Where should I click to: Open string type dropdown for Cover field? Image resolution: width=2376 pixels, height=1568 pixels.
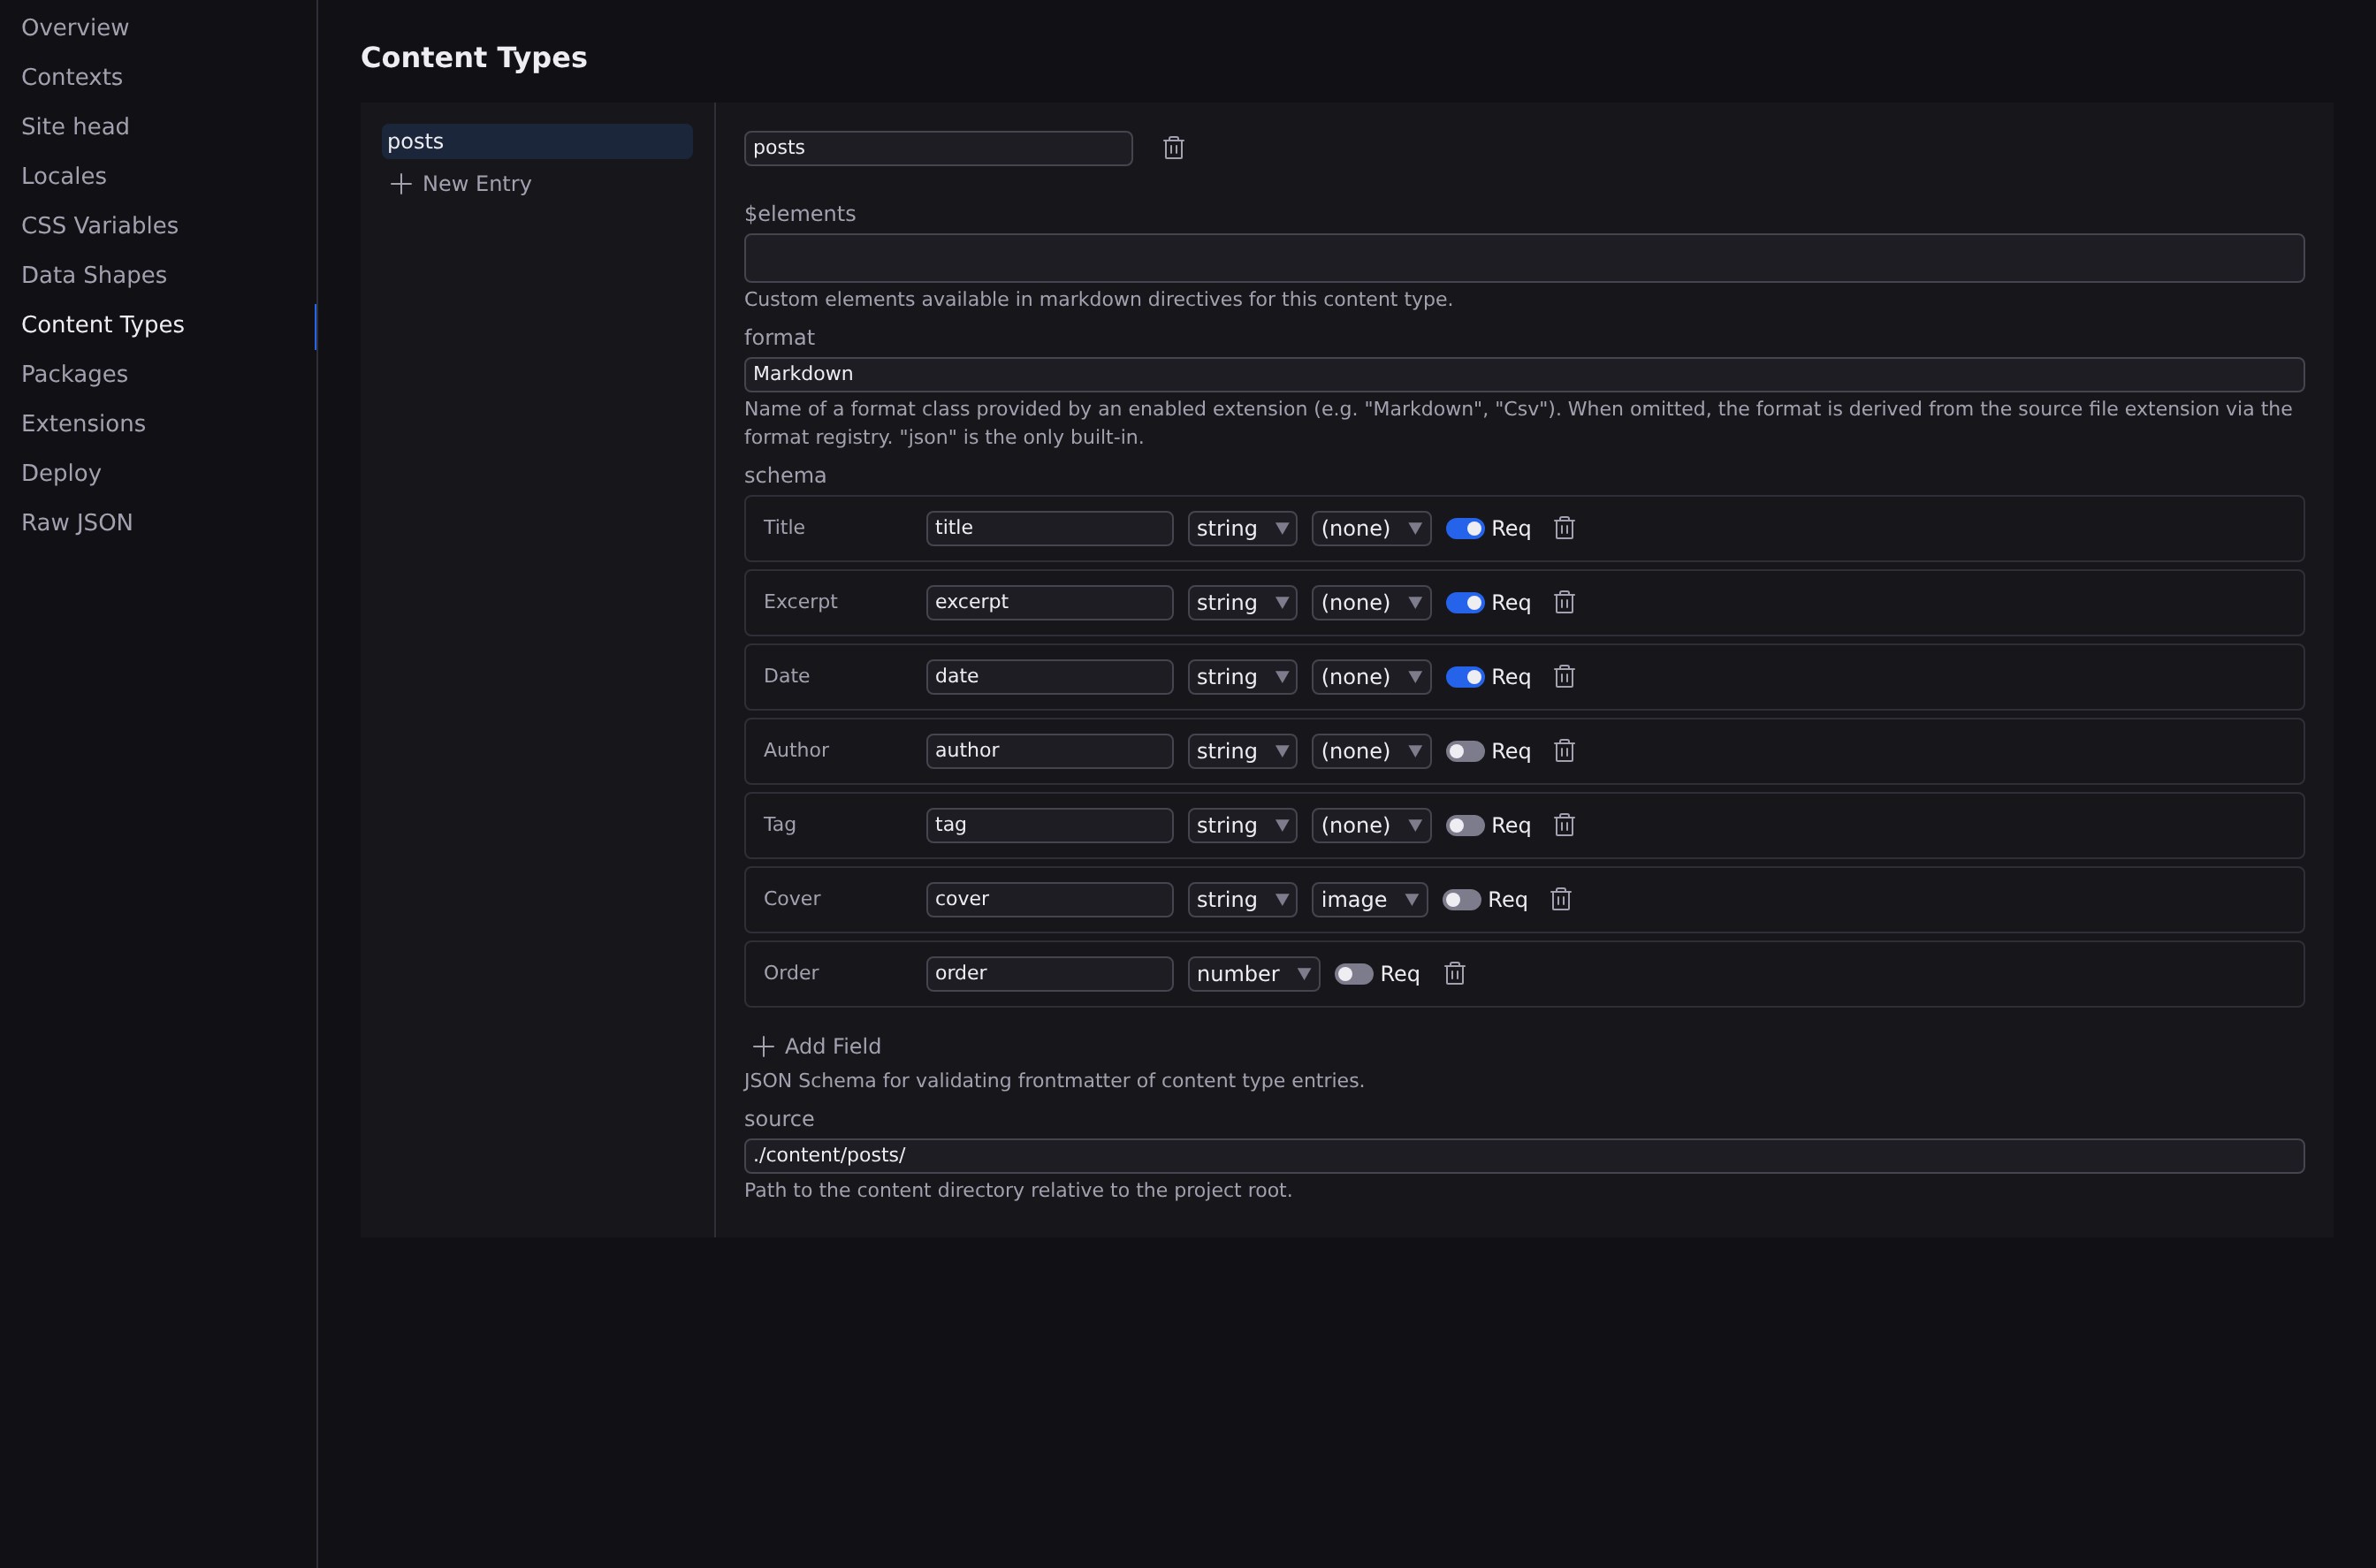1242,899
